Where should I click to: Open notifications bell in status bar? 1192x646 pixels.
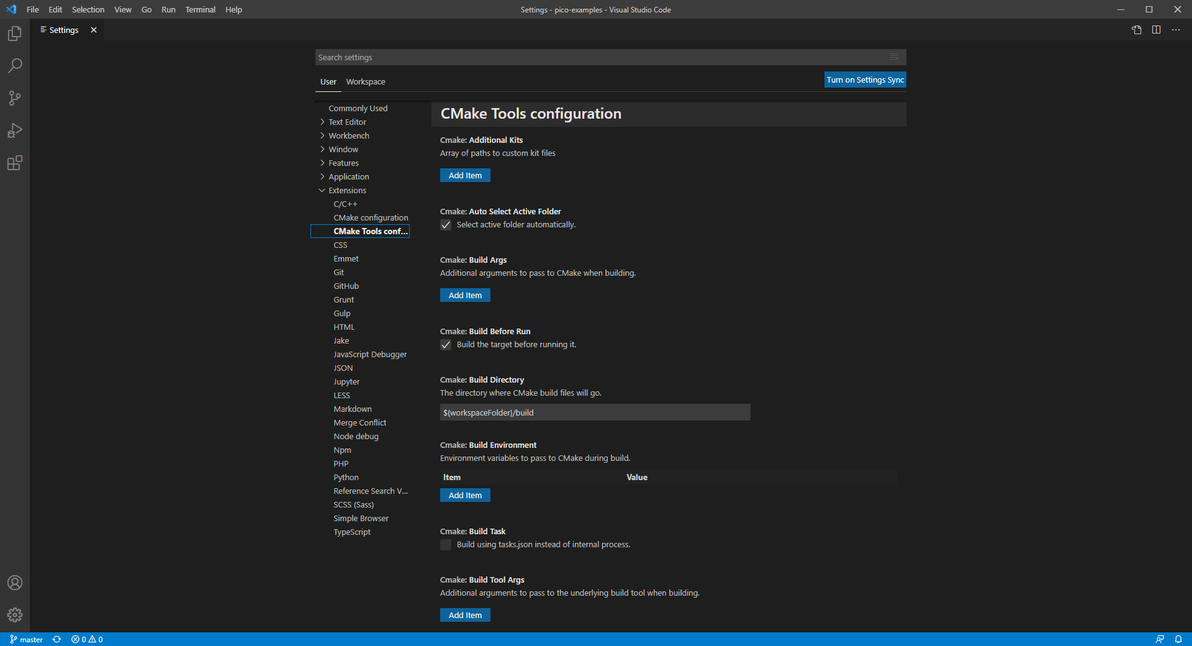click(1178, 639)
